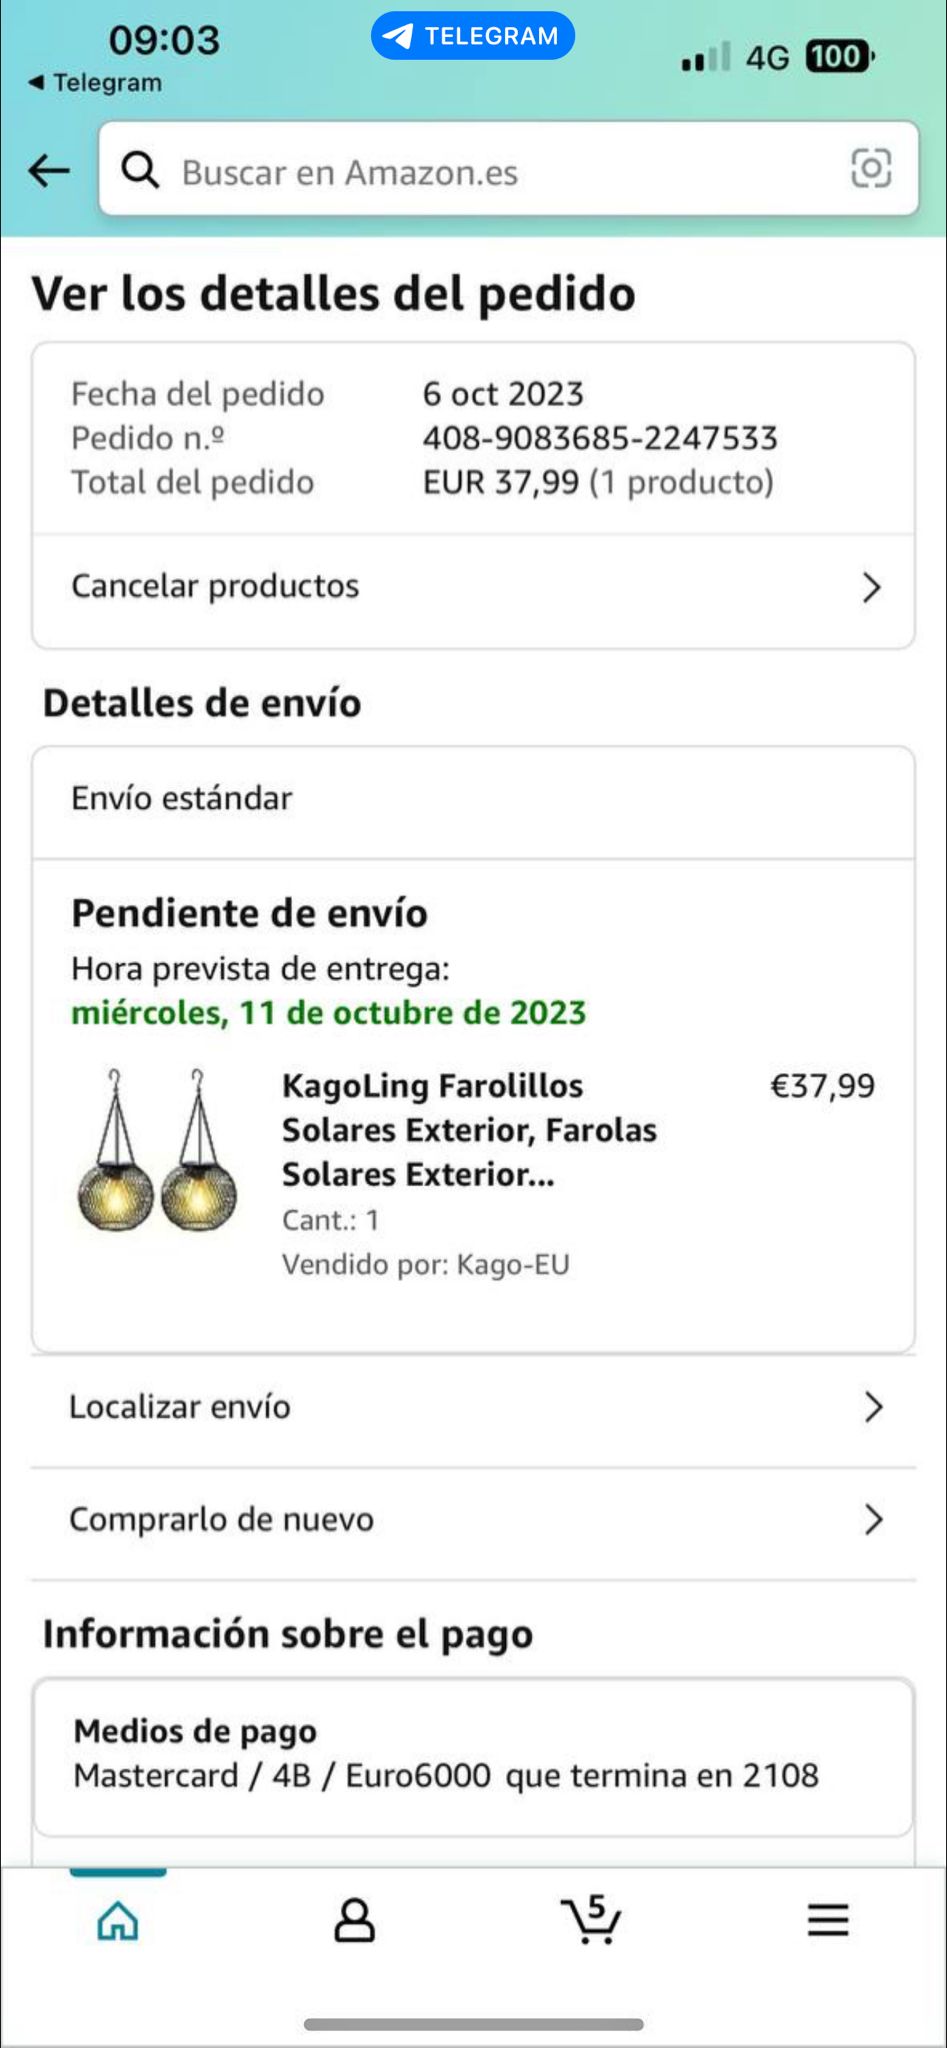Return to Telegram via back link
The width and height of the screenshot is (947, 2048).
pyautogui.click(x=95, y=83)
